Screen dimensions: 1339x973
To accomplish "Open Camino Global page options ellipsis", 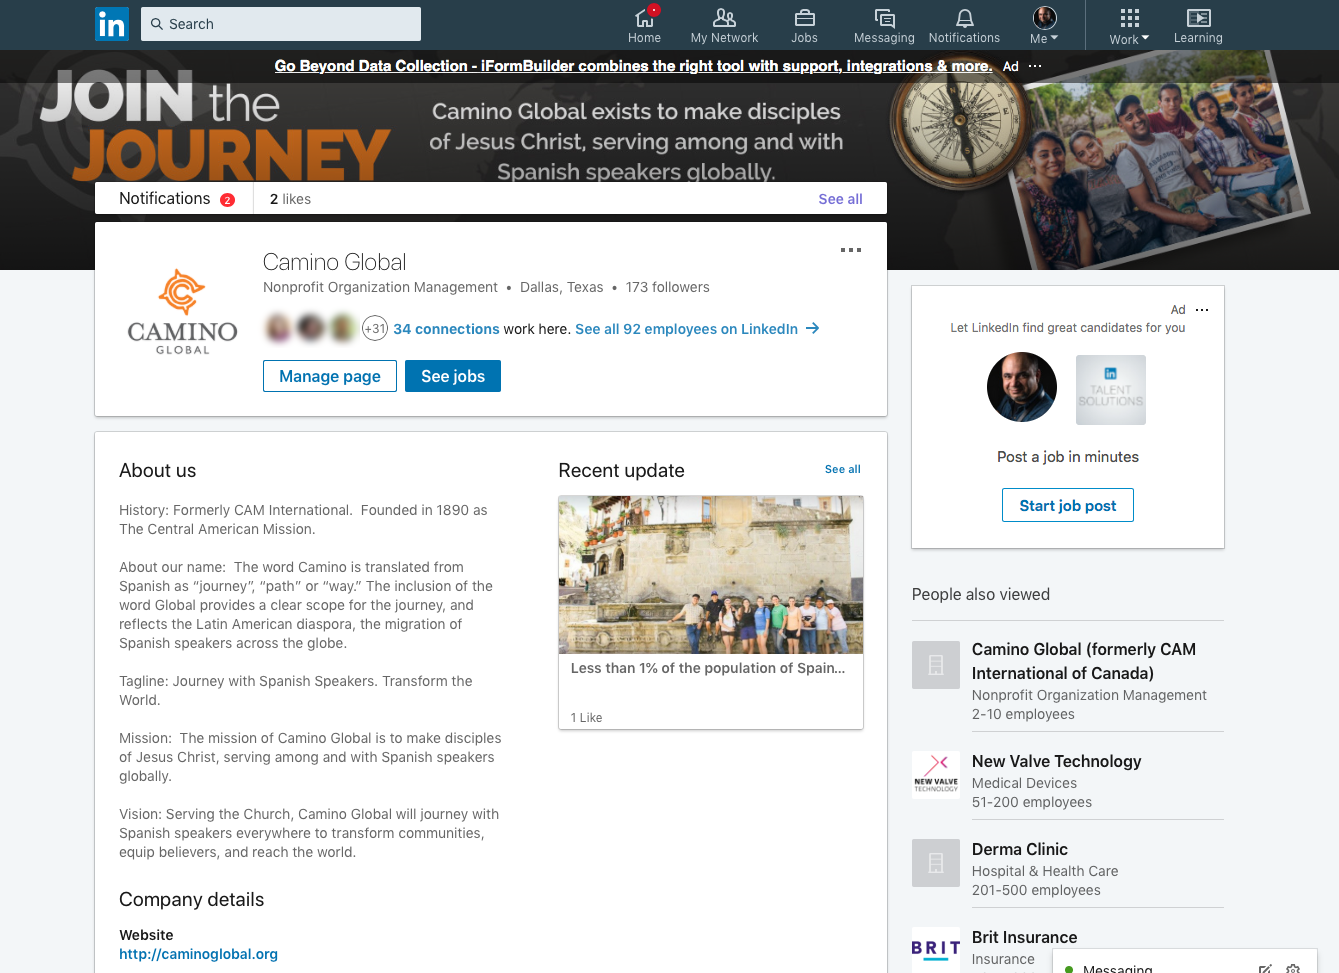I will pyautogui.click(x=851, y=250).
